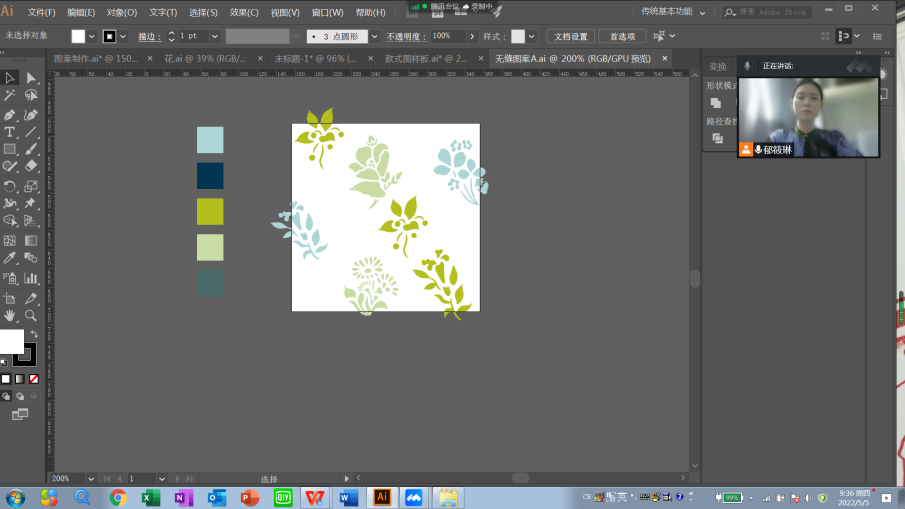Open the 效果(C) menu

pyautogui.click(x=244, y=13)
